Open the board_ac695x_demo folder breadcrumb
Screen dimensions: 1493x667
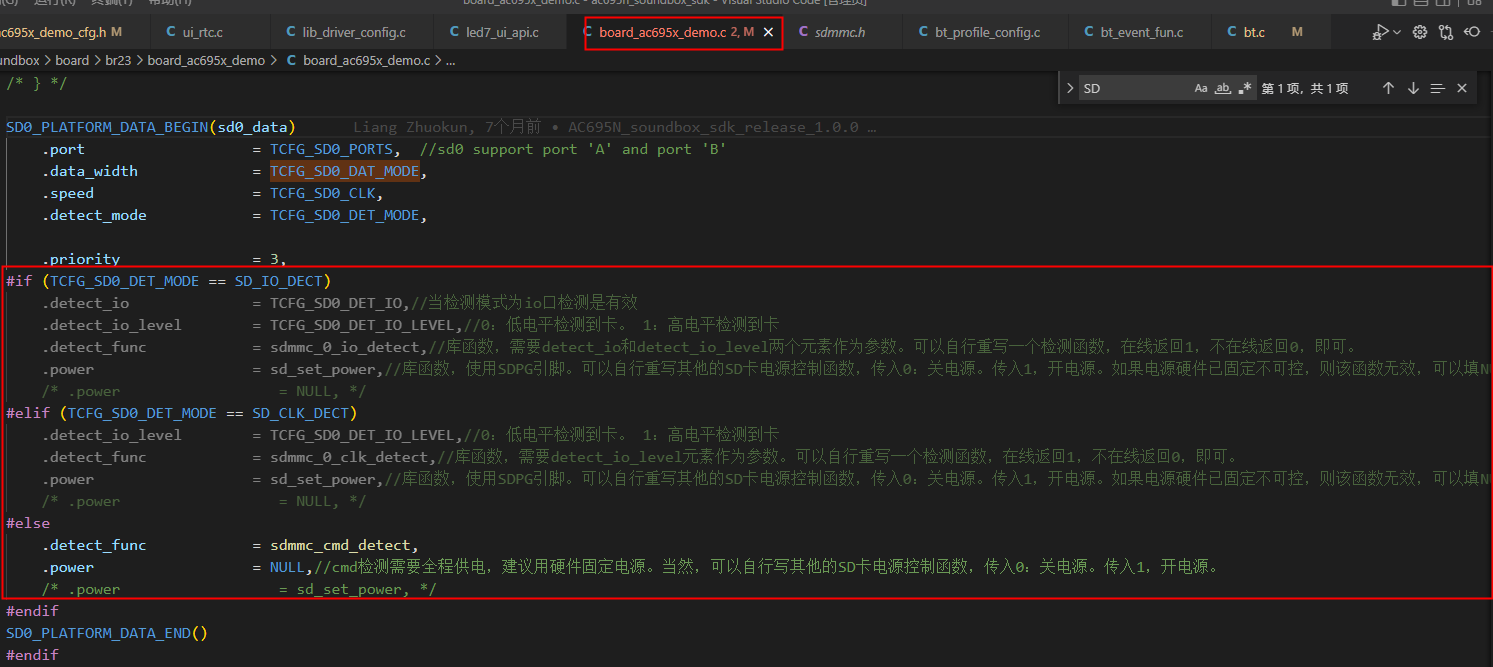[x=206, y=60]
